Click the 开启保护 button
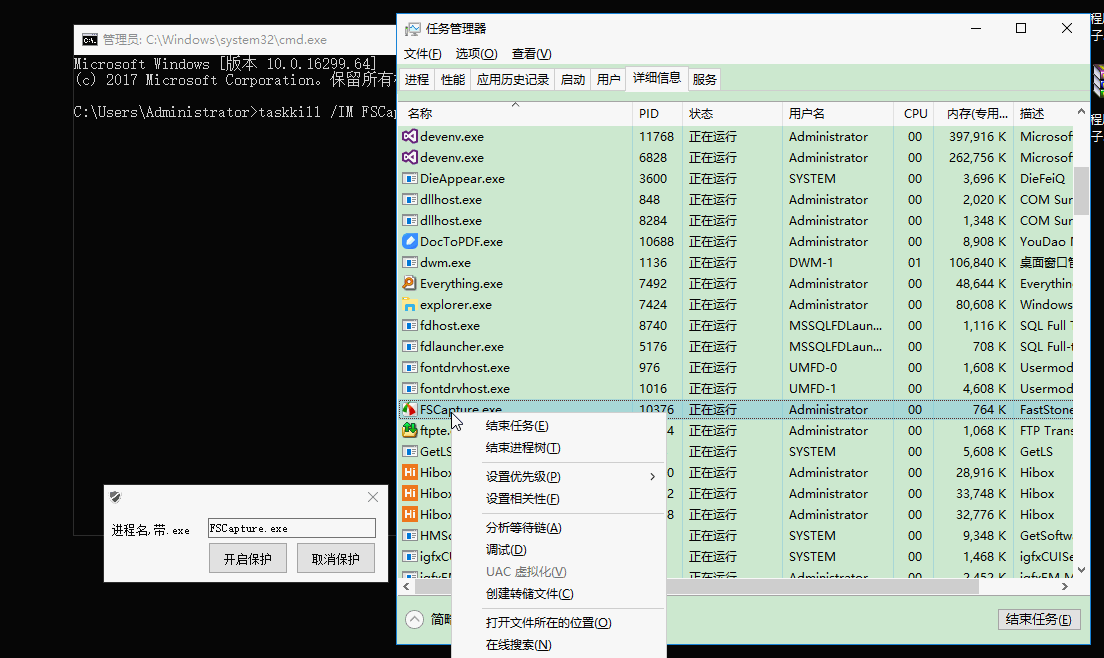This screenshot has width=1104, height=658. pos(248,559)
